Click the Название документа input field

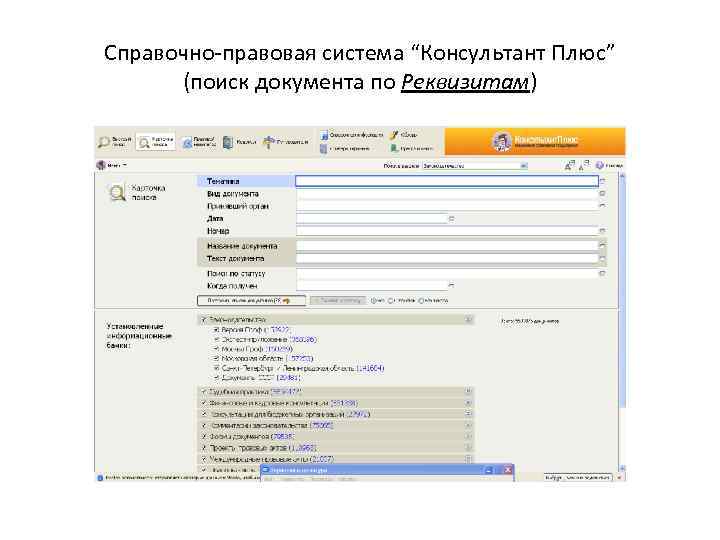pyautogui.click(x=447, y=246)
